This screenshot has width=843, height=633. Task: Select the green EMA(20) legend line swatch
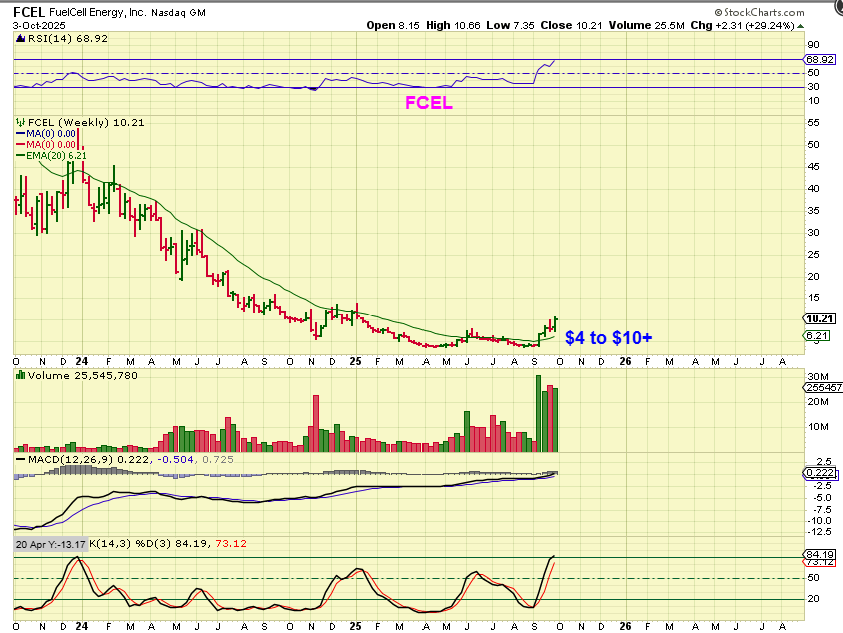20,155
